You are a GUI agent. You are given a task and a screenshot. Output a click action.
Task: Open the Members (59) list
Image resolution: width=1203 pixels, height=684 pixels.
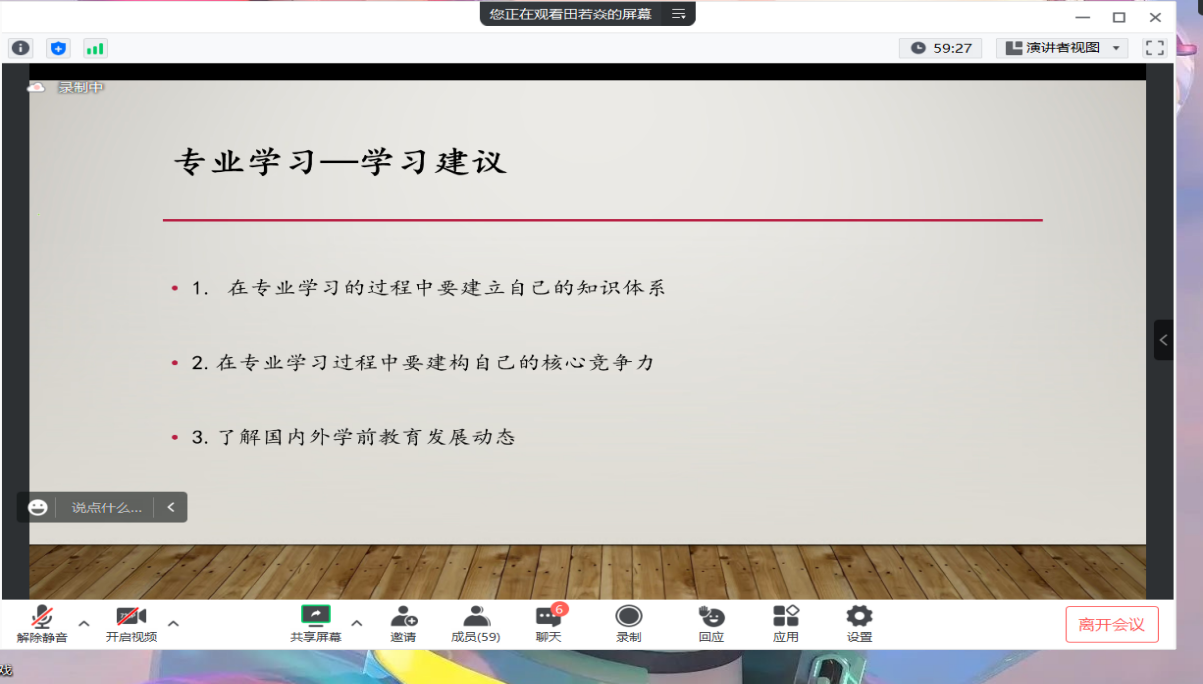pos(475,624)
